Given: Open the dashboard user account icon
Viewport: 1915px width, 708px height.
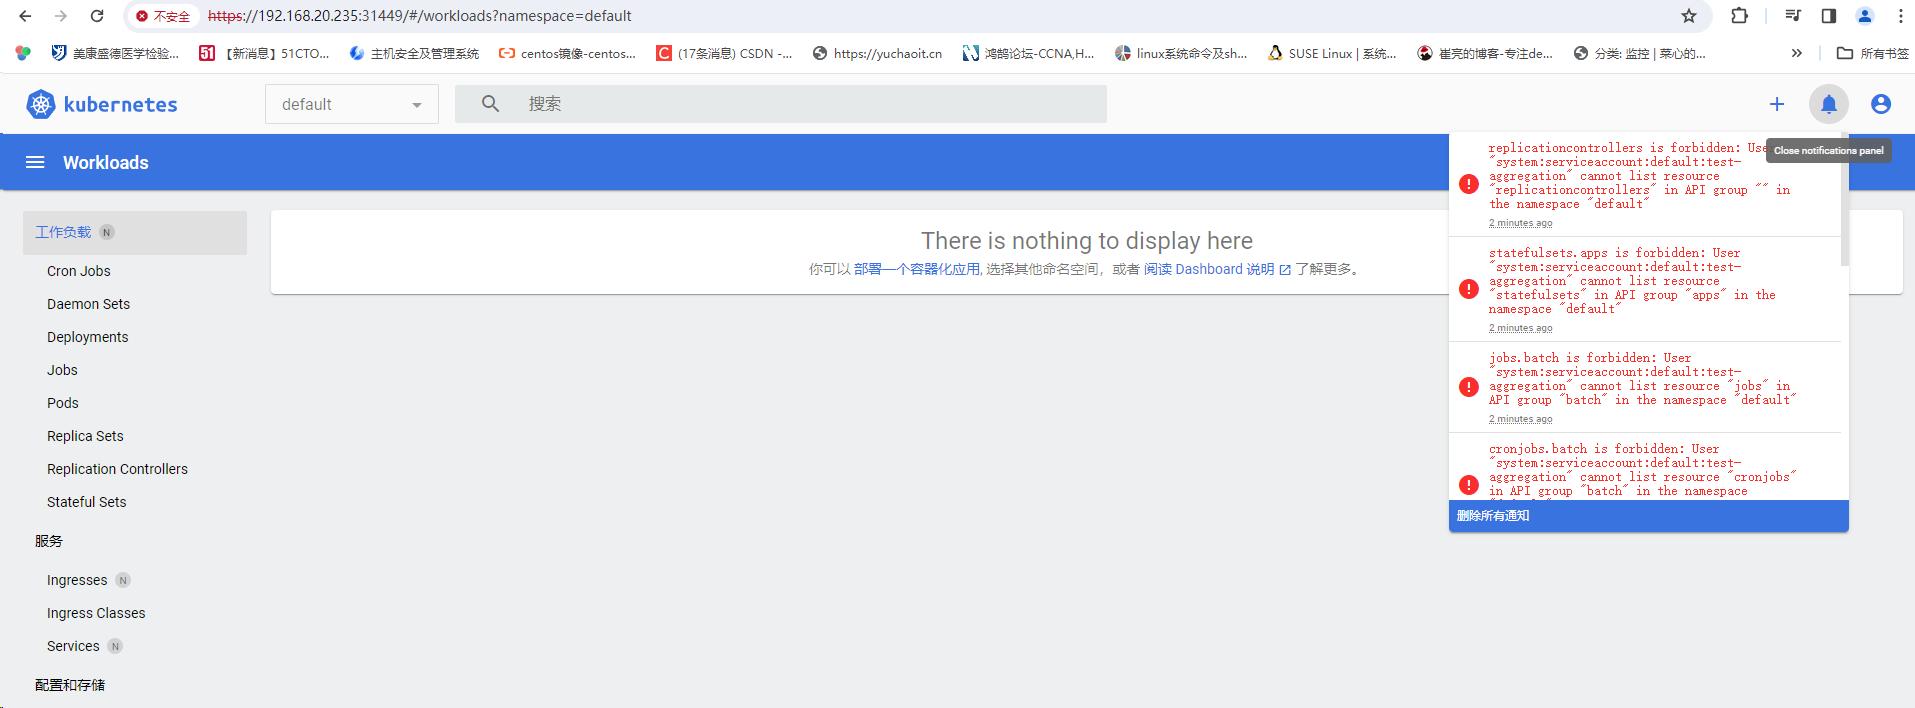Looking at the screenshot, I should pyautogui.click(x=1881, y=104).
